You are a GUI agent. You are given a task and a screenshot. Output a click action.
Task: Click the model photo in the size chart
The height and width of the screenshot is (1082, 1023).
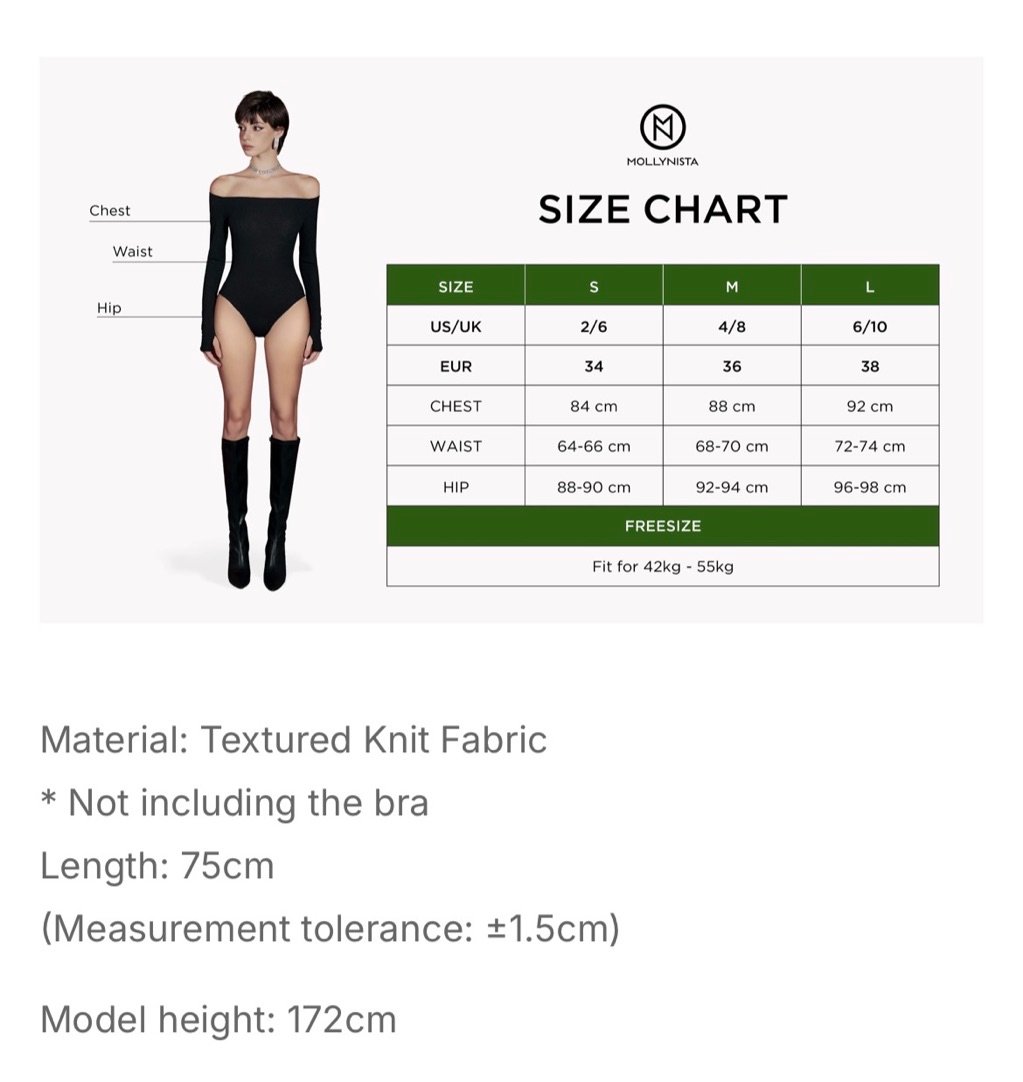[x=262, y=340]
